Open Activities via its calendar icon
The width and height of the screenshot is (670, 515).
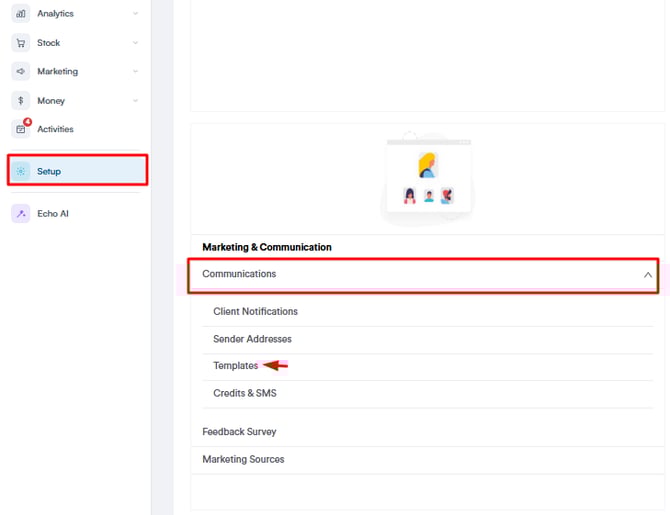click(x=20, y=130)
